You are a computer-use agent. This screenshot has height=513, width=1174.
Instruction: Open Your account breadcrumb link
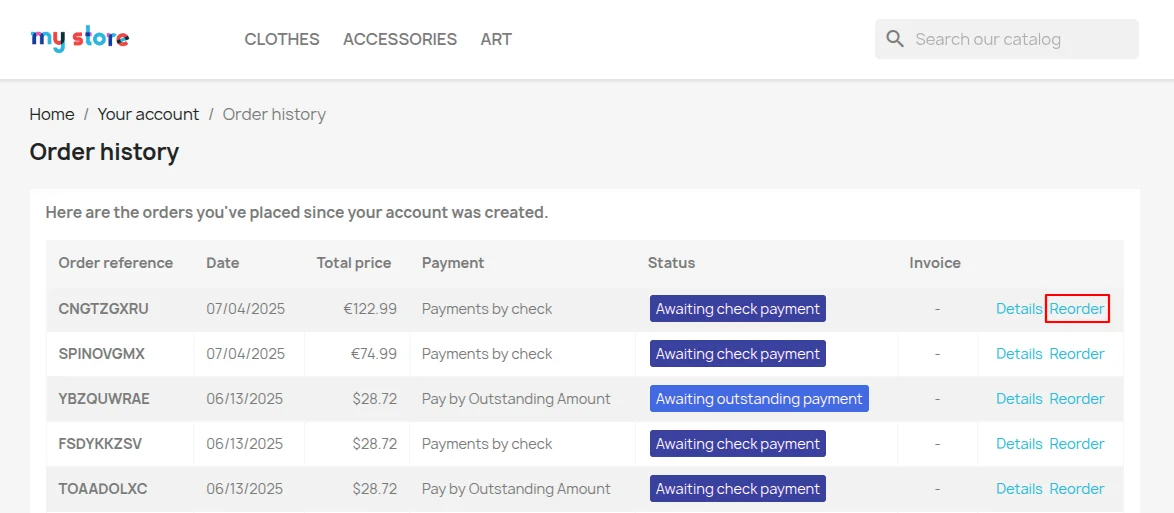point(148,114)
